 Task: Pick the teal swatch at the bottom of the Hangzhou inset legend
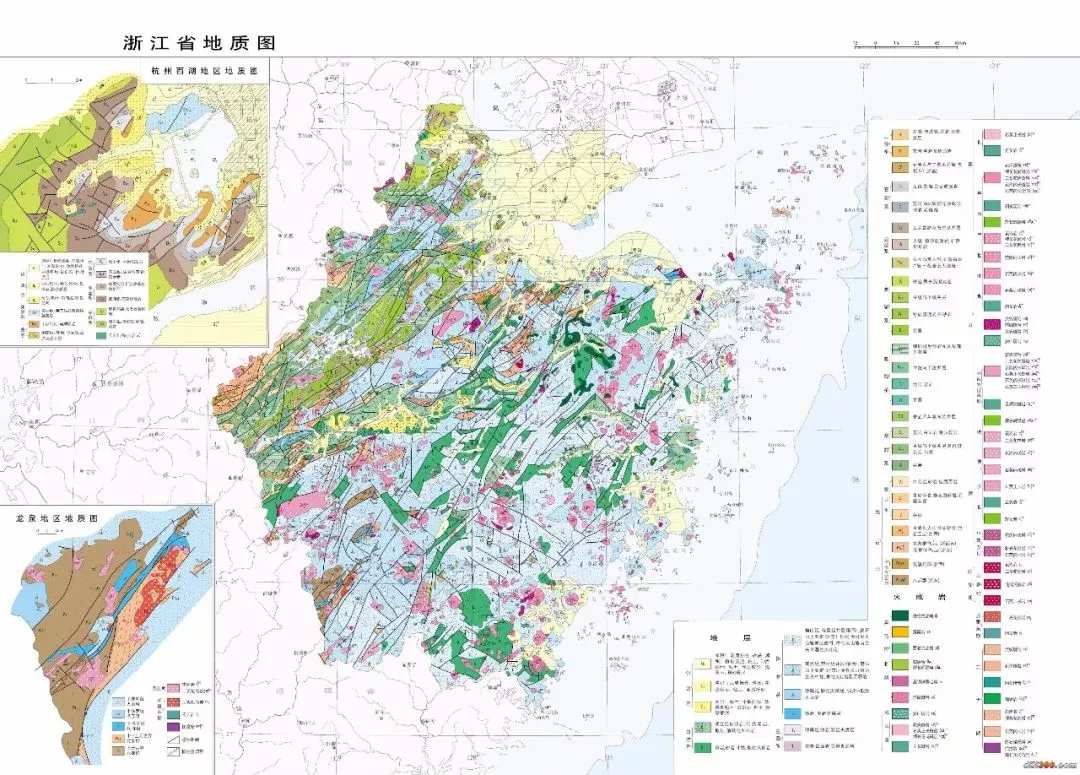tap(101, 335)
